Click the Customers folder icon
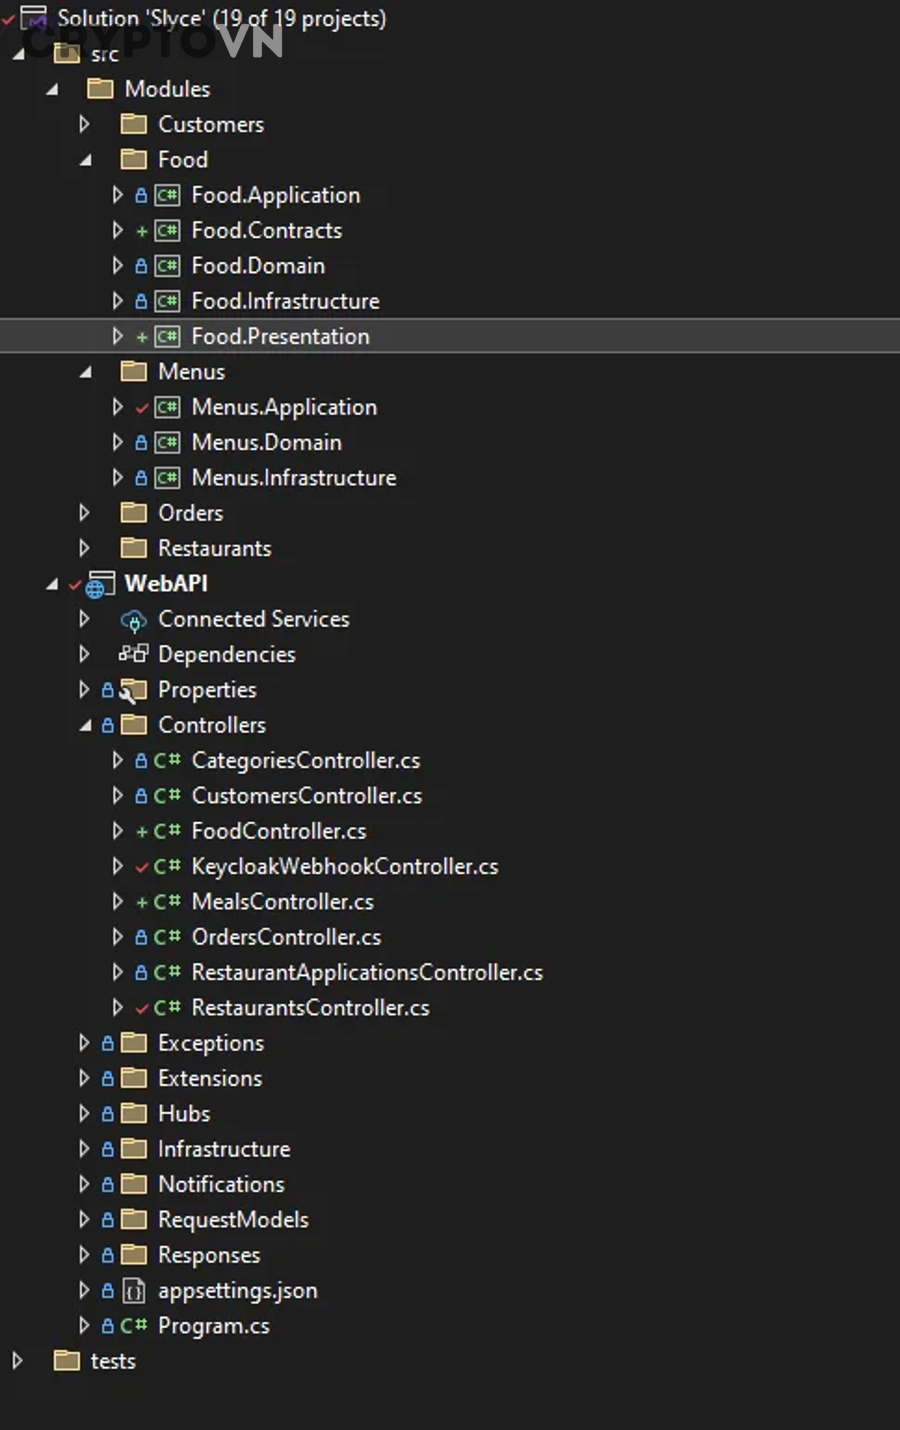Image resolution: width=900 pixels, height=1430 pixels. coord(133,124)
